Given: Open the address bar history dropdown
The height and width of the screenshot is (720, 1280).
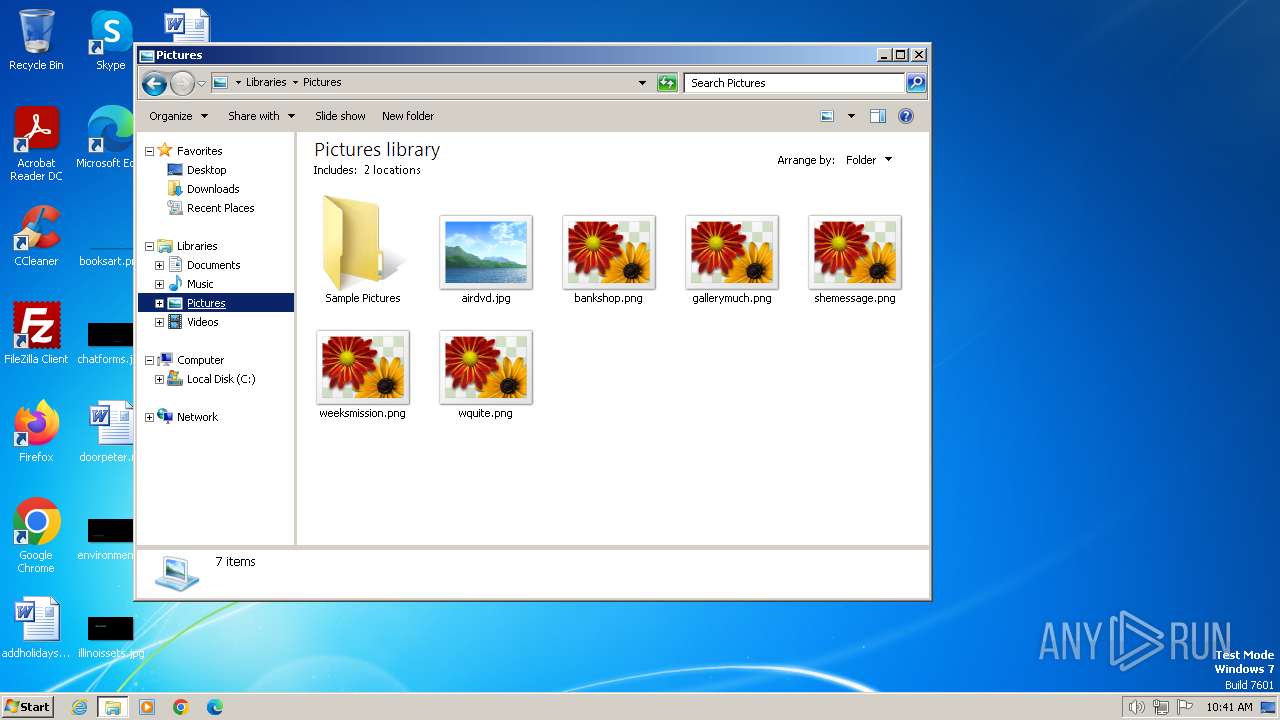Looking at the screenshot, I should tap(642, 83).
